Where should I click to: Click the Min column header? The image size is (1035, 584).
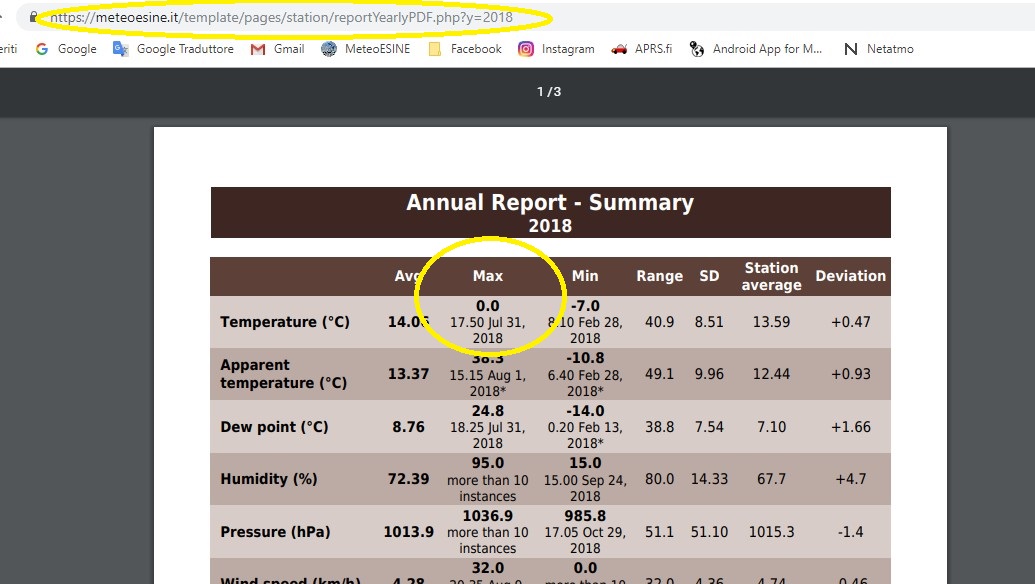pyautogui.click(x=585, y=276)
